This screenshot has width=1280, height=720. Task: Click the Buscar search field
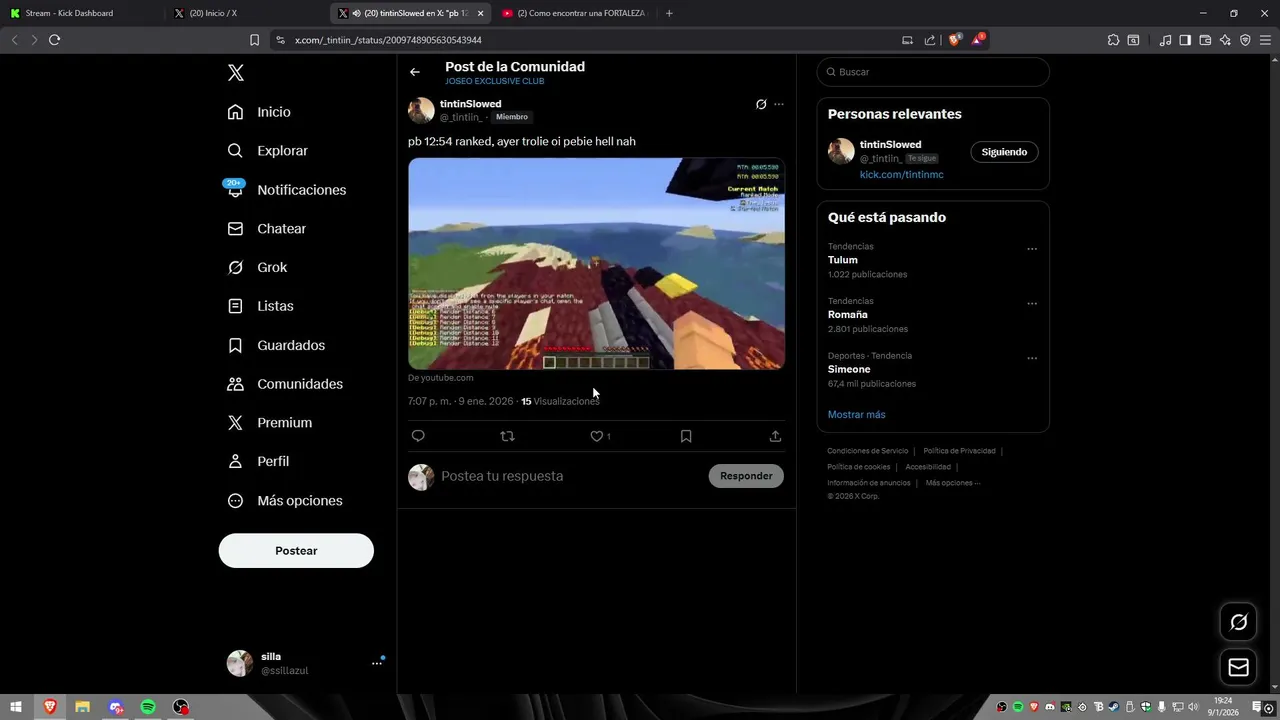pyautogui.click(x=933, y=72)
